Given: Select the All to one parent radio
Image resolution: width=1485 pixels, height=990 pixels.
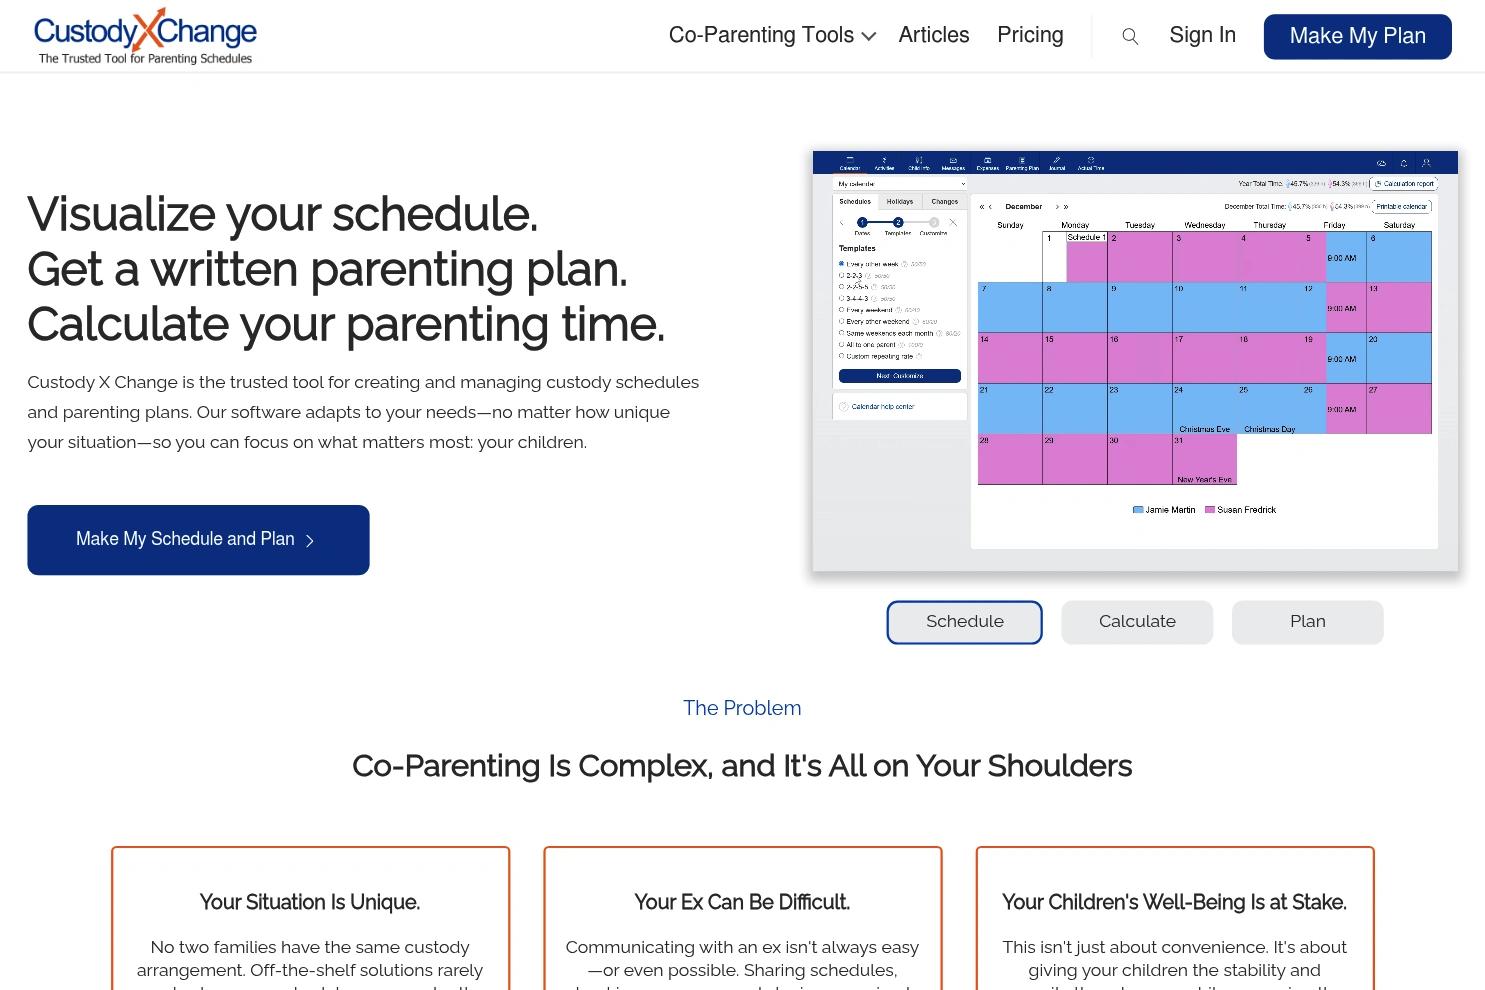Looking at the screenshot, I should (841, 344).
